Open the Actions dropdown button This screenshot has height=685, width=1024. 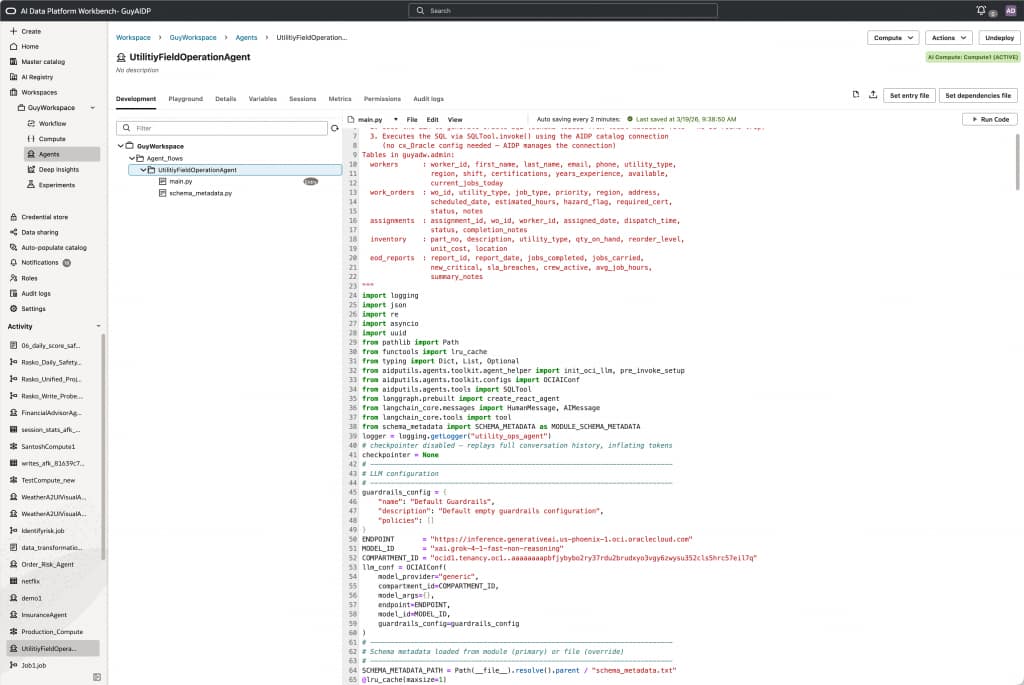pyautogui.click(x=948, y=38)
